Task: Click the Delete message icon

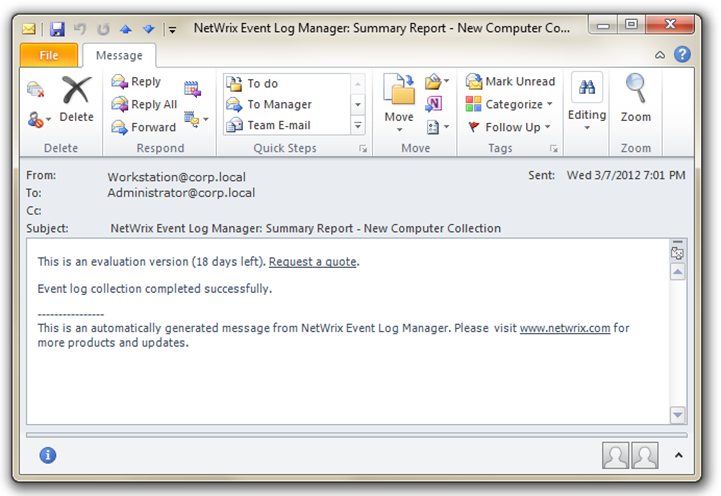Action: pyautogui.click(x=76, y=100)
